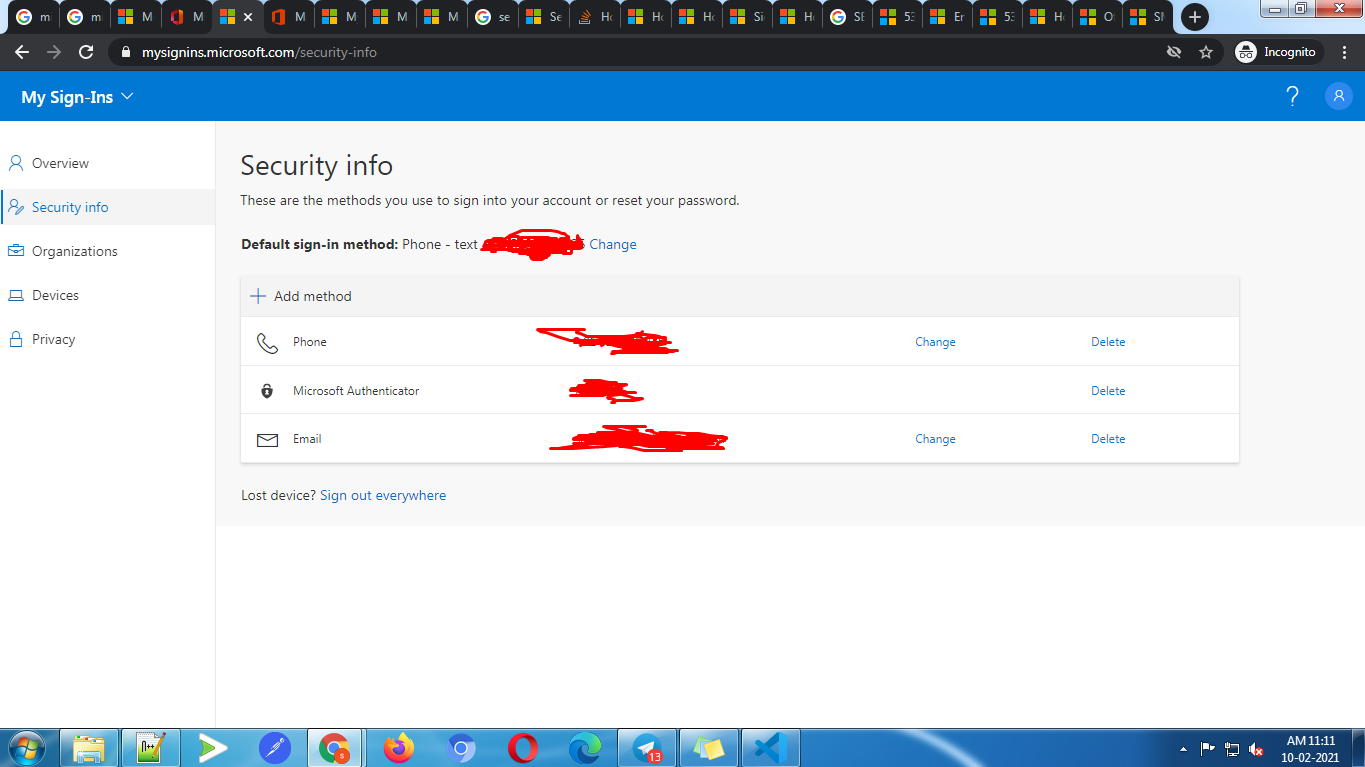Switch to the tab titled "Si"

pos(746,17)
